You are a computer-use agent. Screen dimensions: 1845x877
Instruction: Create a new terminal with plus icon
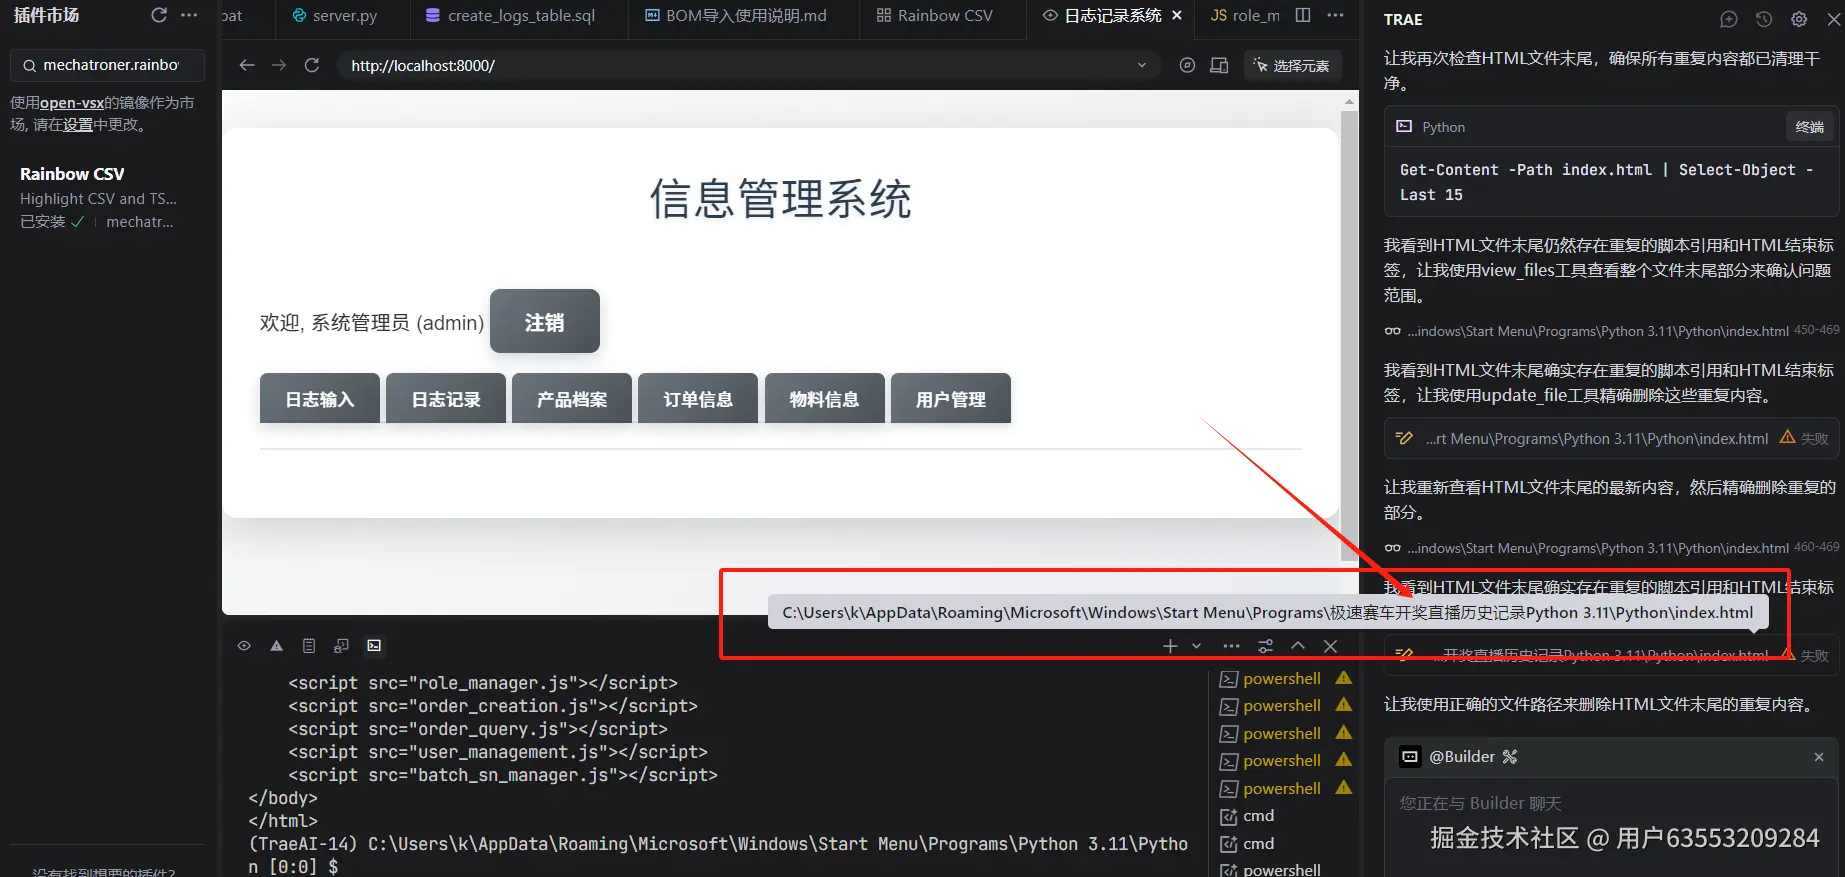point(1170,646)
